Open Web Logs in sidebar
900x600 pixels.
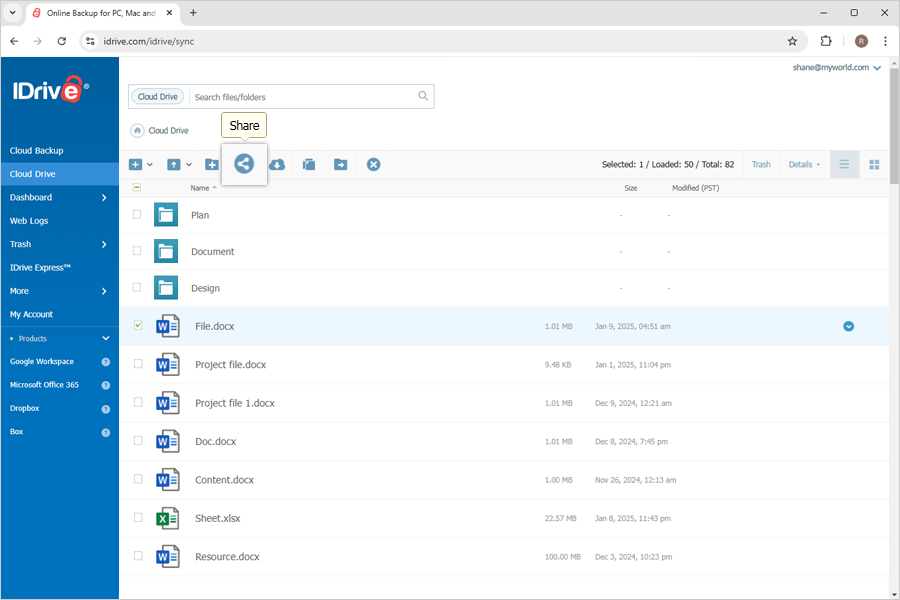(x=29, y=221)
